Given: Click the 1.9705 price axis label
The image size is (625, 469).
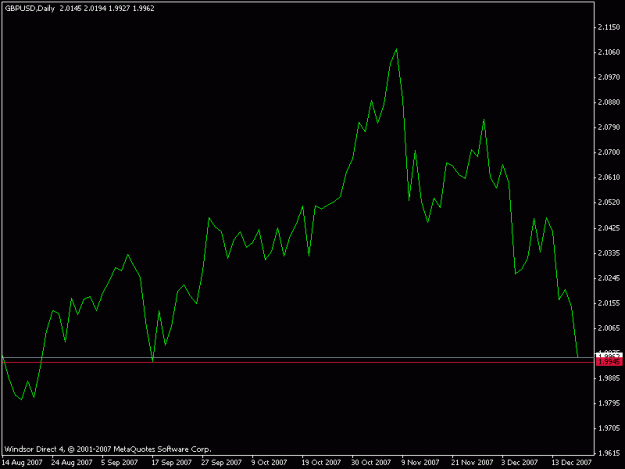Looking at the screenshot, I should coord(609,428).
